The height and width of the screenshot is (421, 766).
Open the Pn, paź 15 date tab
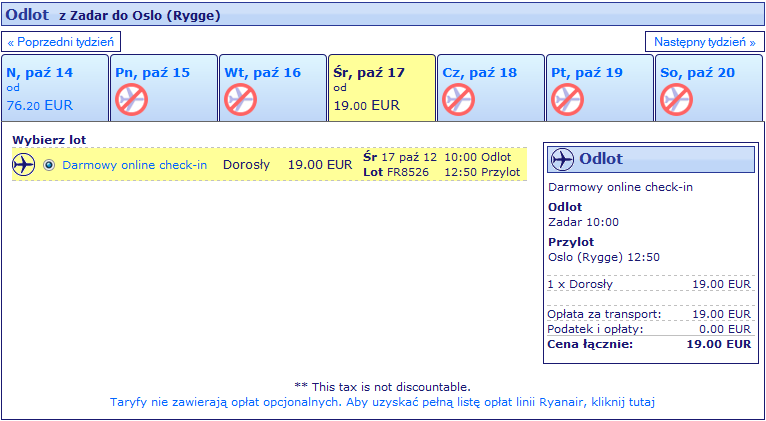tap(164, 88)
